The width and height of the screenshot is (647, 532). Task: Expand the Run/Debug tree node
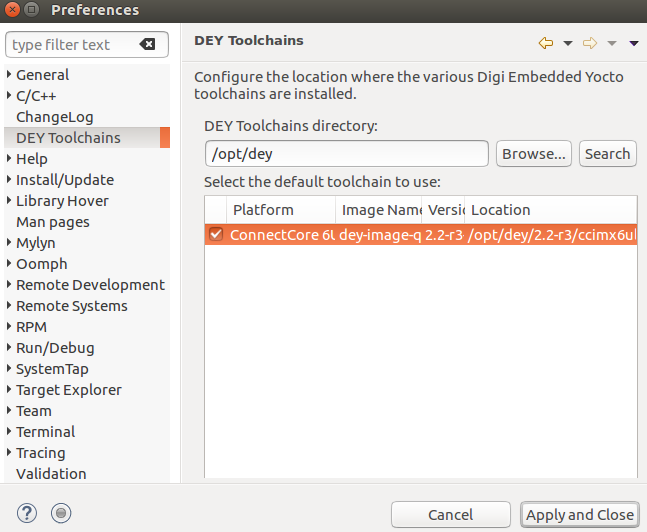click(x=9, y=348)
